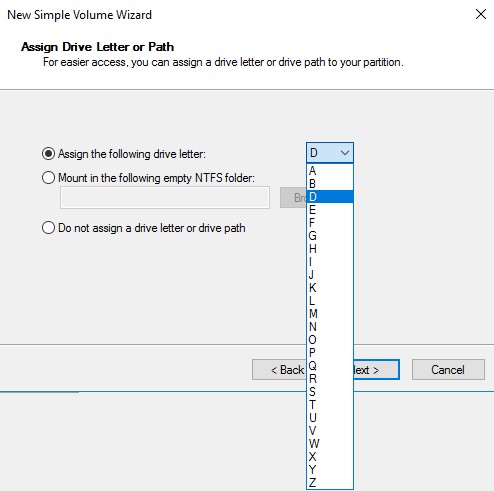Viewport: 494px width, 491px height.
Task: Click the NTFS folder path text field
Action: point(165,198)
